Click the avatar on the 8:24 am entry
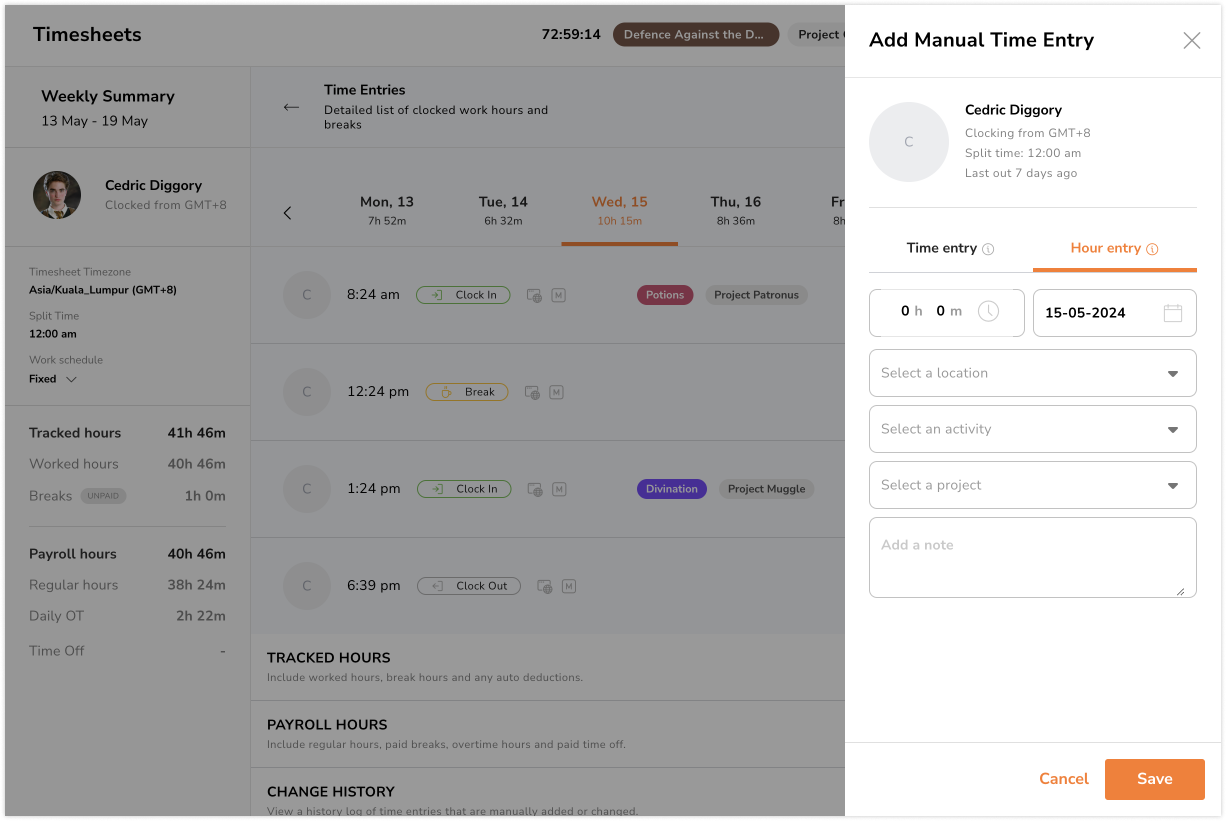This screenshot has height=821, width=1226. [x=307, y=295]
